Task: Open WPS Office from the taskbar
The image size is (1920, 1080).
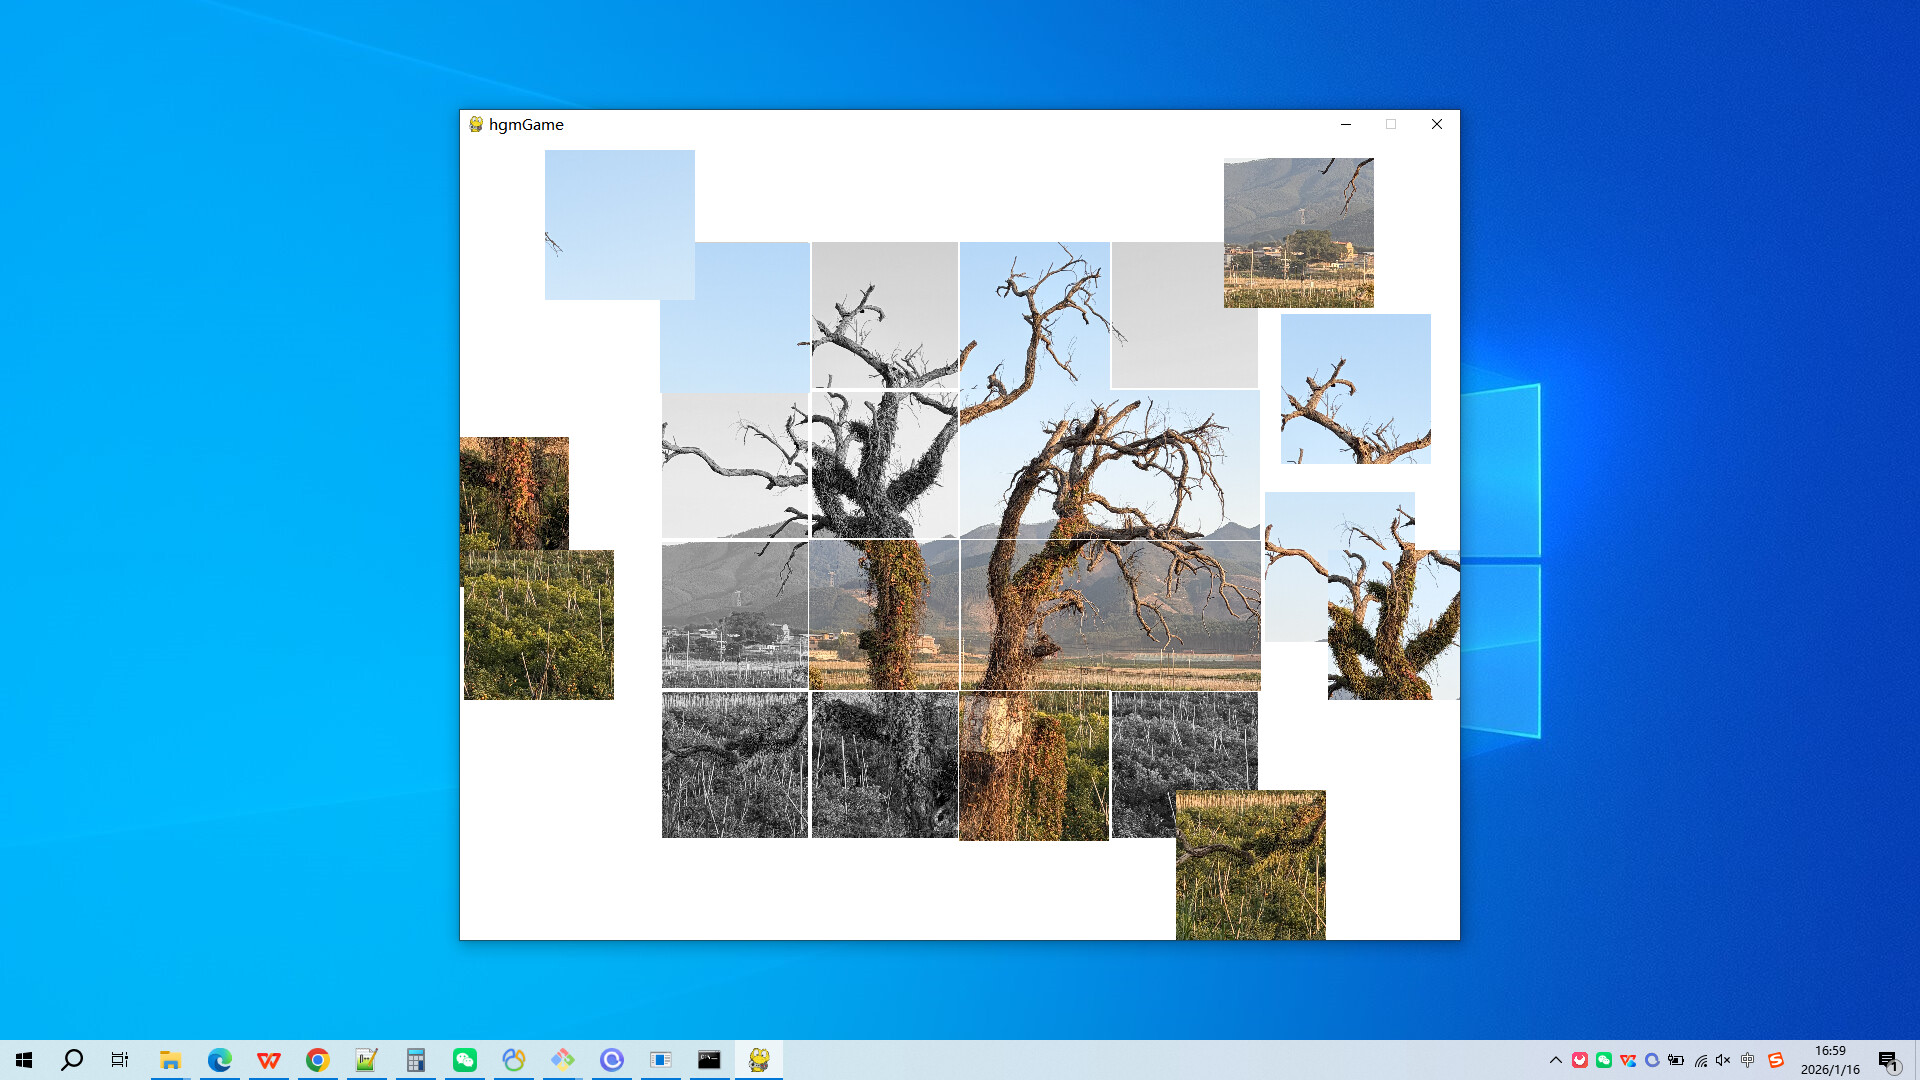Action: tap(268, 1059)
